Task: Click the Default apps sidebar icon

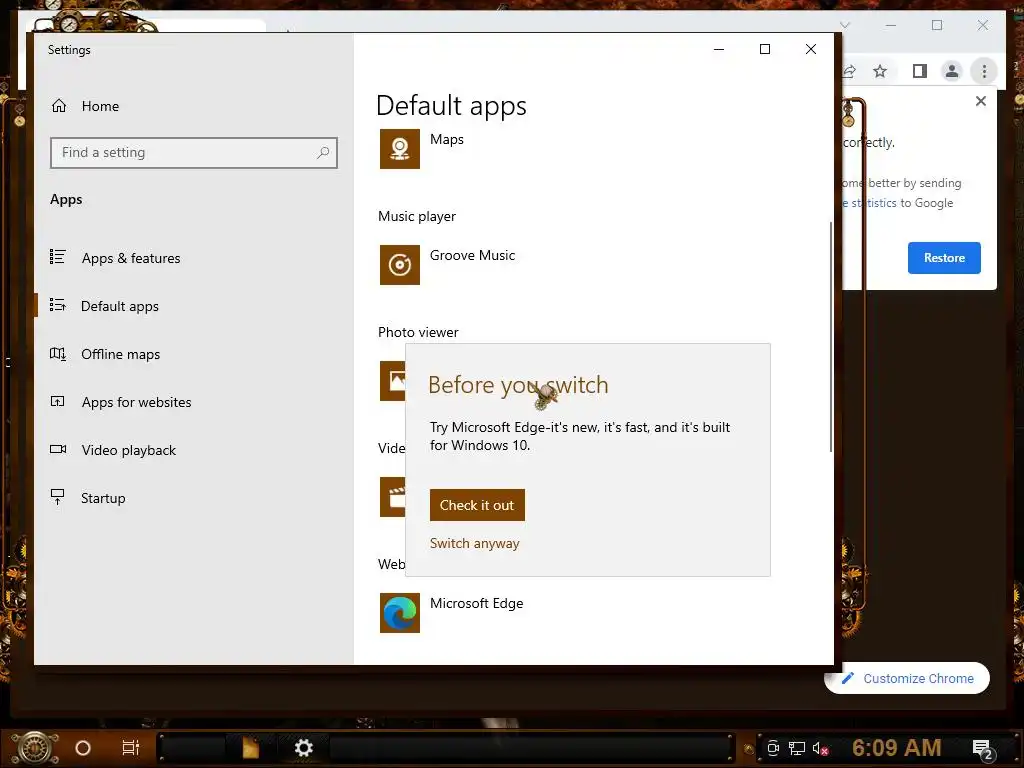Action: pos(57,305)
